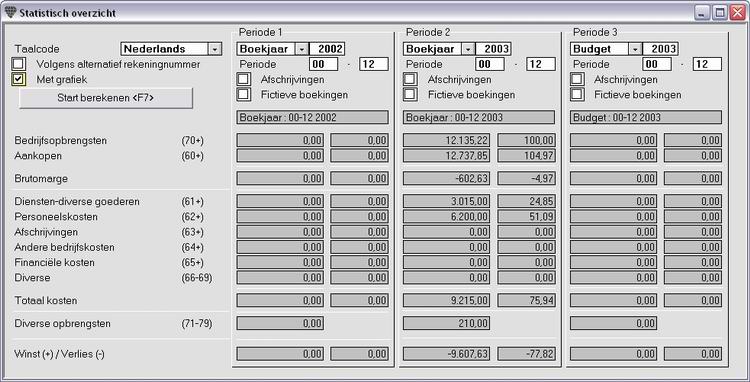The height and width of the screenshot is (382, 750).
Task: Click Diensten-diverse goederen value 3.015,00
Action: (446, 202)
